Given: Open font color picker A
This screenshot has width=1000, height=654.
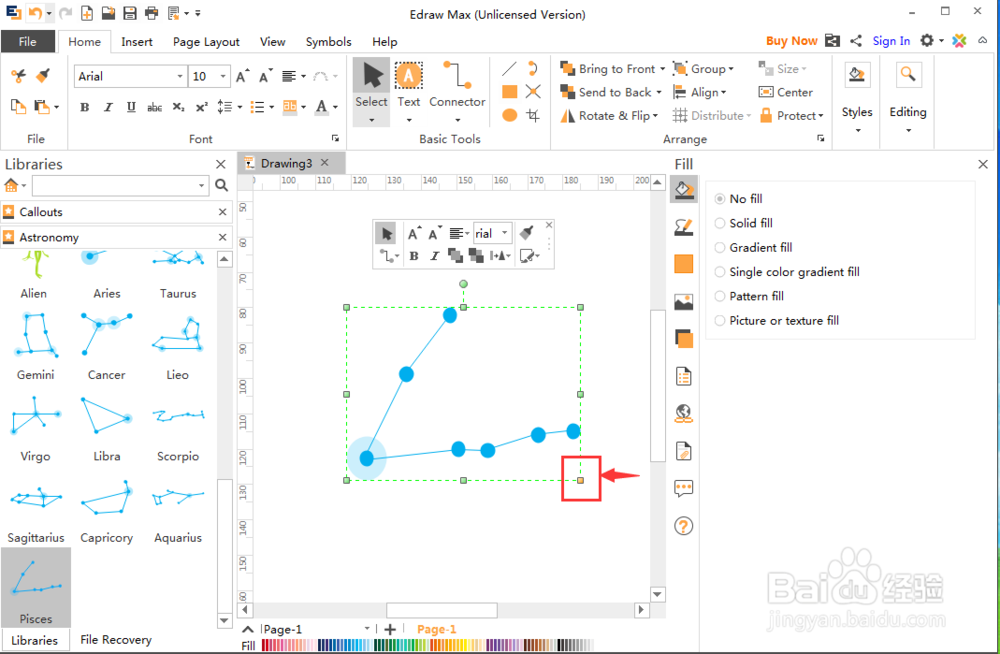Looking at the screenshot, I should click(322, 107).
